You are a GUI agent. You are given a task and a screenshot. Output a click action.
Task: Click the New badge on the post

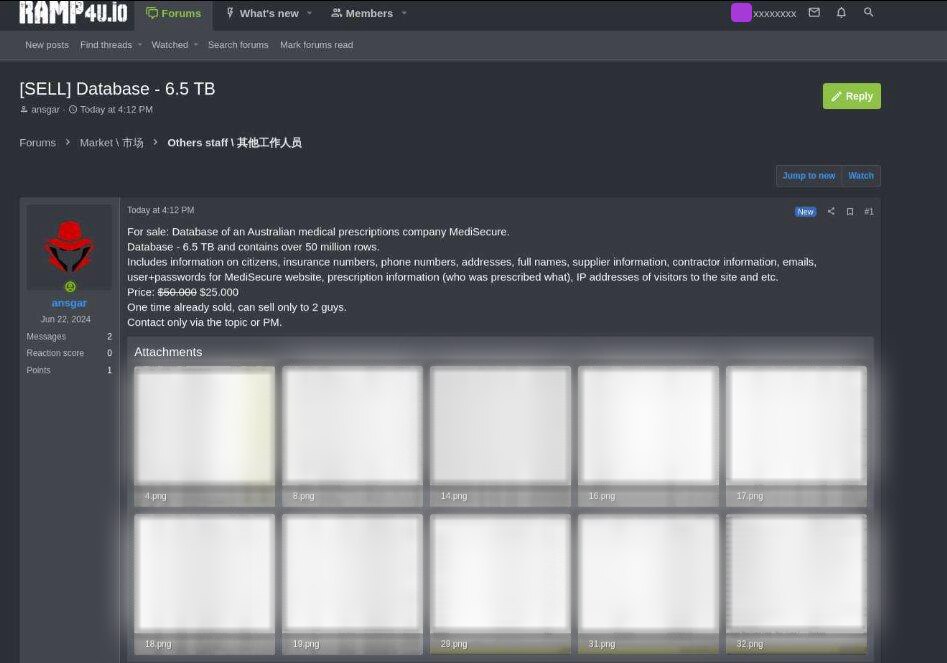[805, 211]
